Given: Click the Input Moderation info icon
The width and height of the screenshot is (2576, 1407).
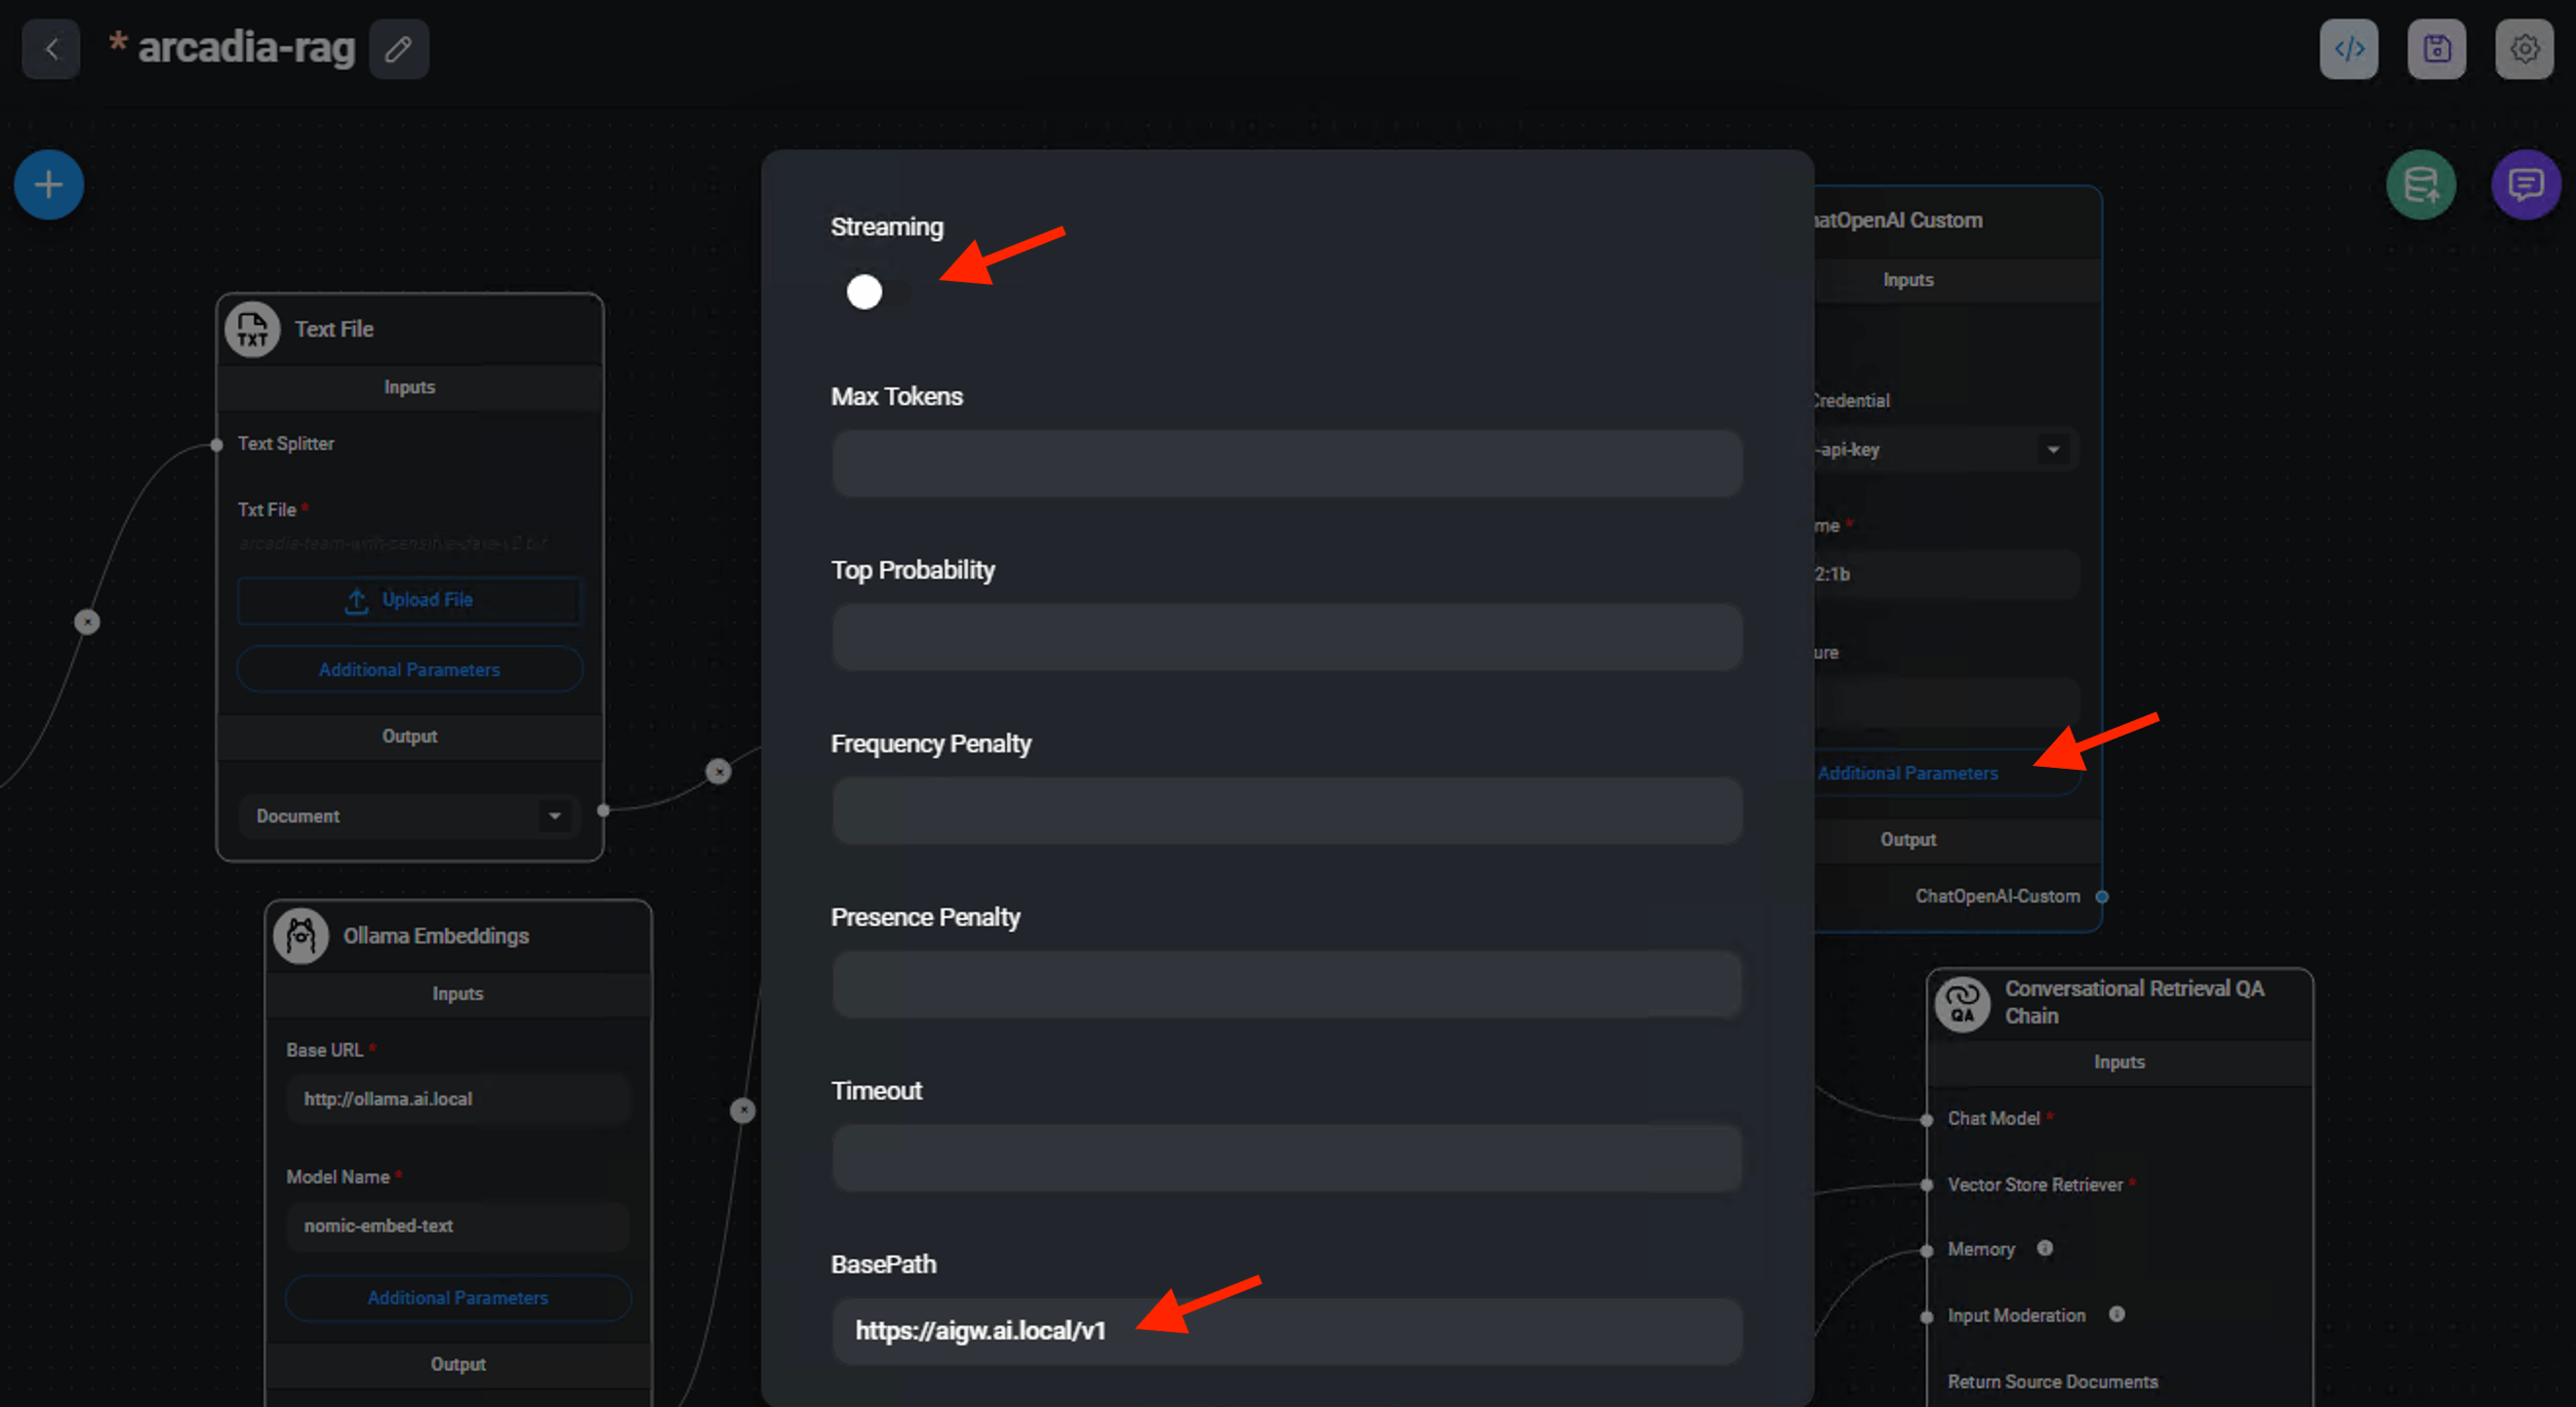Looking at the screenshot, I should 2116,1314.
